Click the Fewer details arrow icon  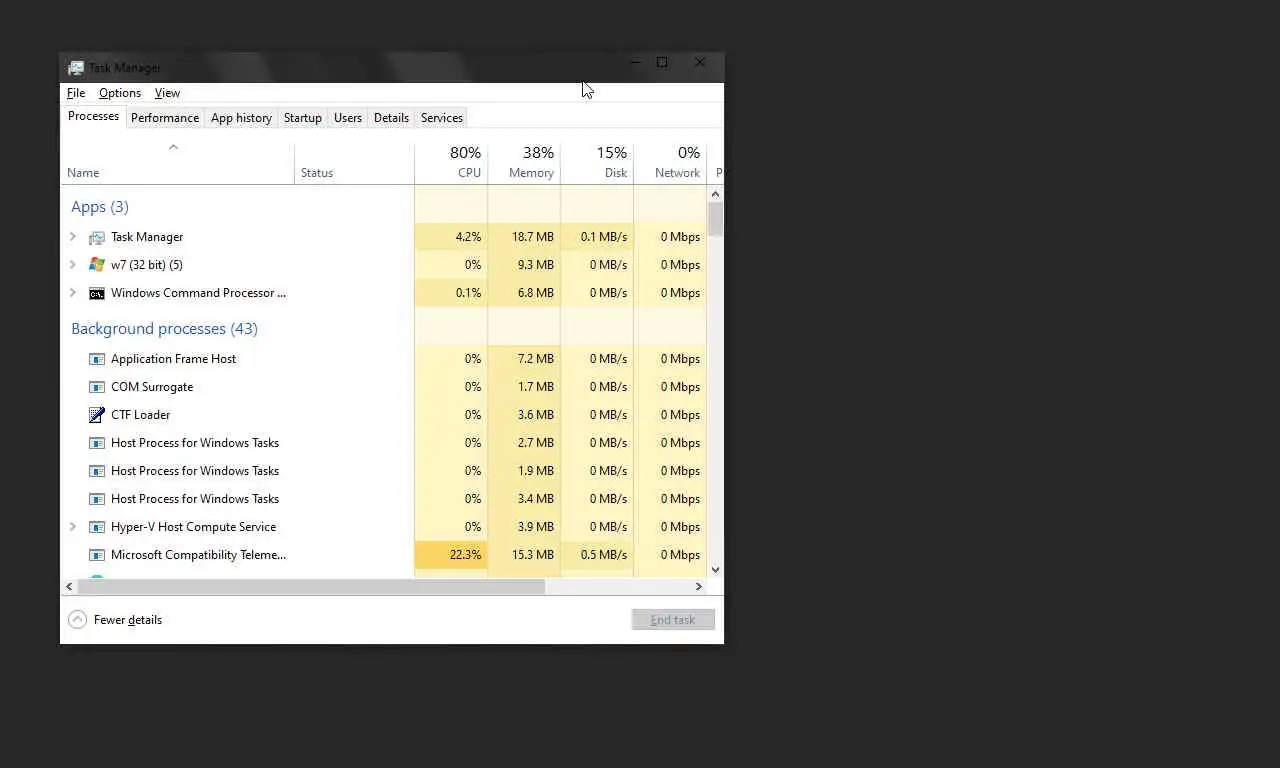coord(77,620)
